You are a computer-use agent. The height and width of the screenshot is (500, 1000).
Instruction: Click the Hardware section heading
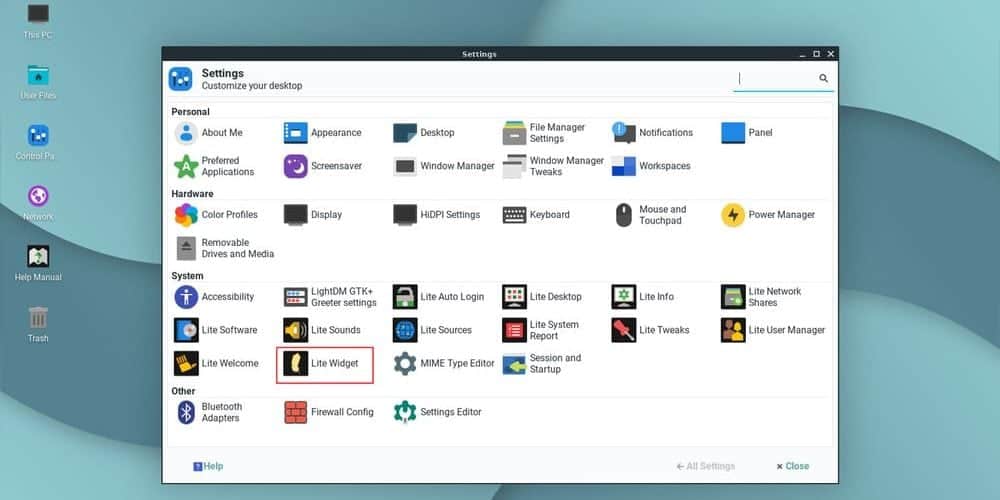192,193
